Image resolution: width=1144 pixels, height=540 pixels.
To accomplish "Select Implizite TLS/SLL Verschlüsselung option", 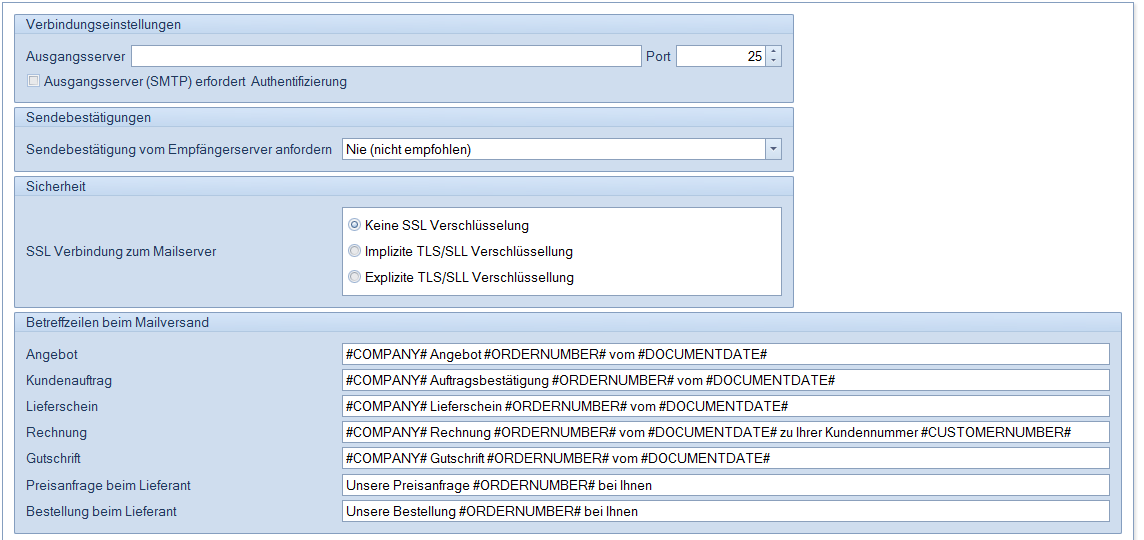I will click(354, 251).
